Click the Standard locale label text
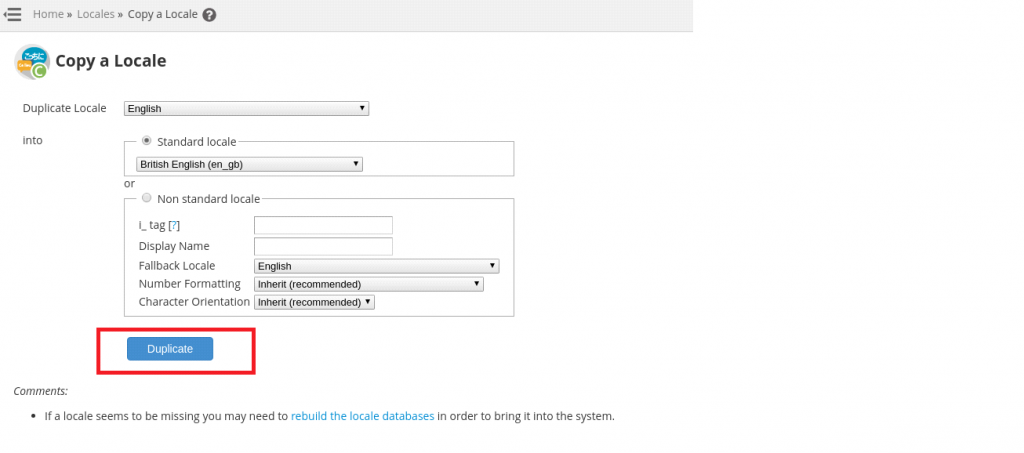This screenshot has height=453, width=1024. pyautogui.click(x=196, y=142)
